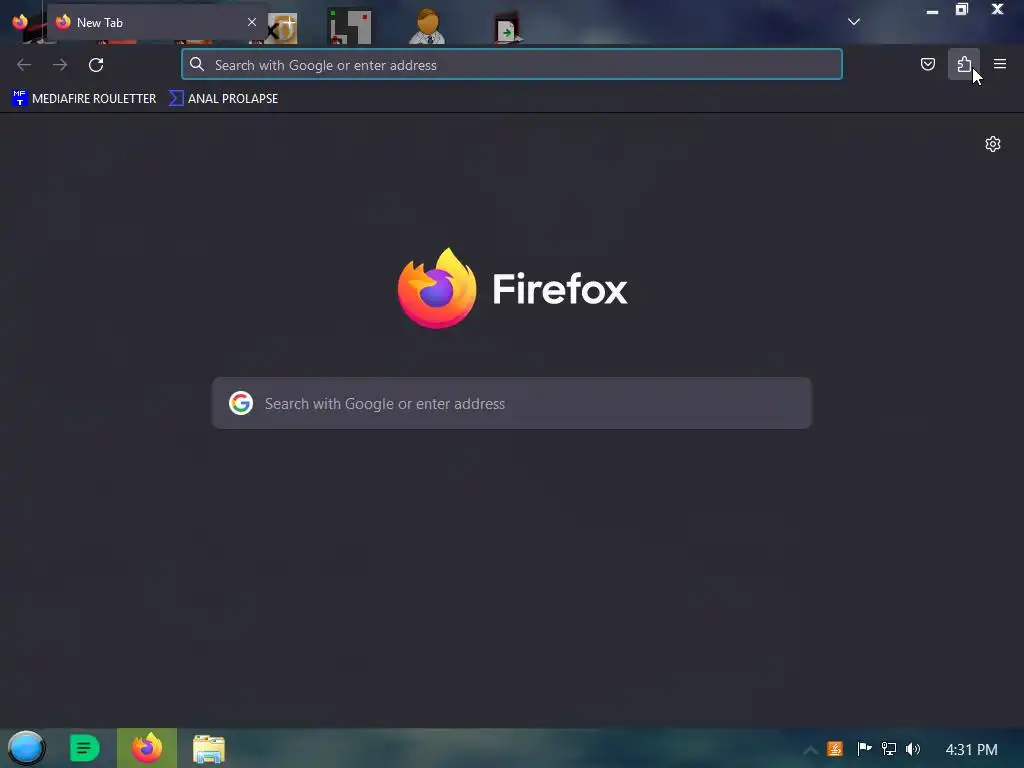Open the new tab personalize gear
This screenshot has height=768, width=1024.
[x=993, y=144]
